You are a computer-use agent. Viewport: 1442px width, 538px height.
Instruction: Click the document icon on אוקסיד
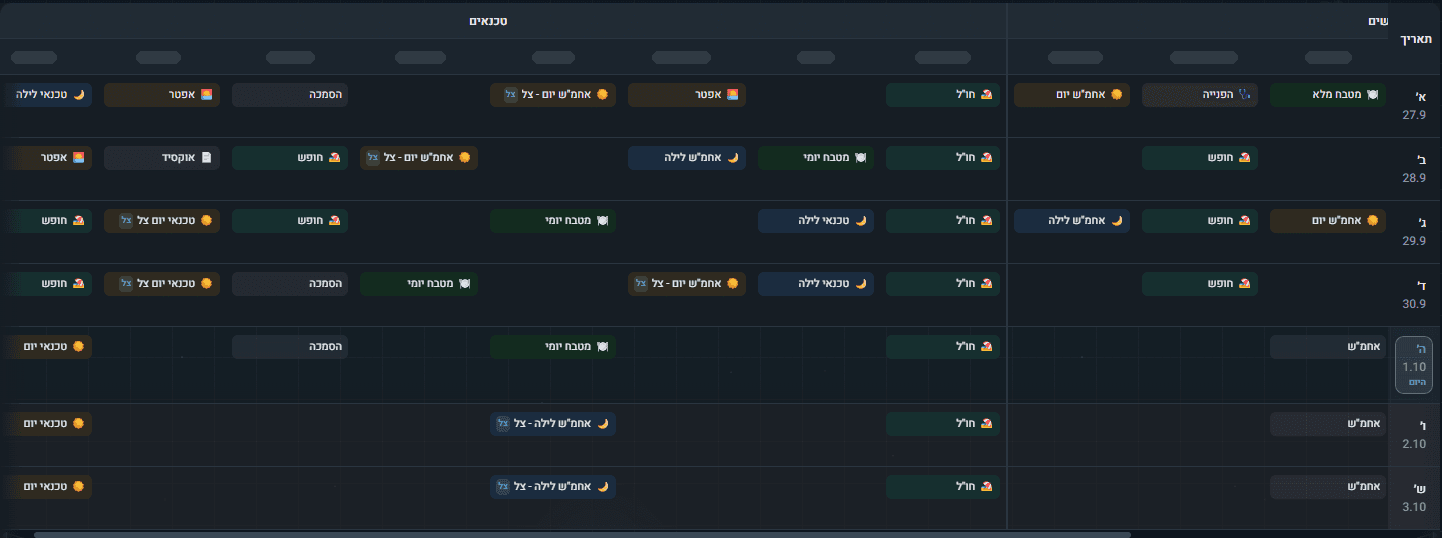point(207,158)
